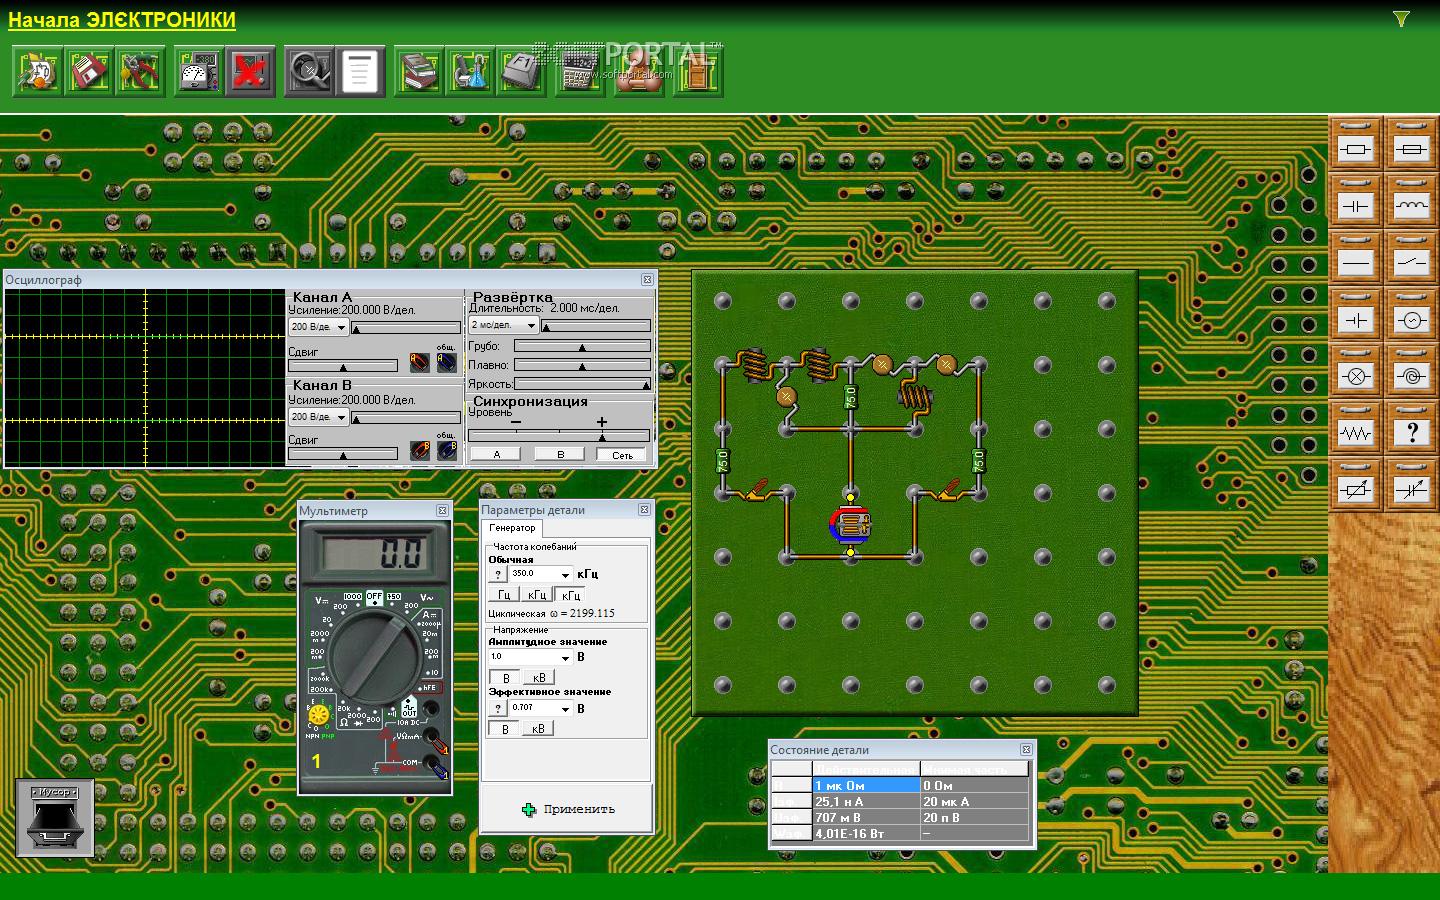Viewport: 1440px width, 900px height.
Task: Pick the inductor coil component drawer
Action: click(1411, 202)
